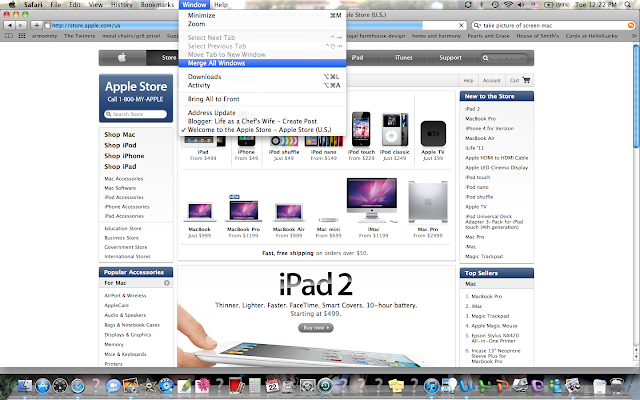Click the Time Machine icon in menu bar
The height and width of the screenshot is (400, 640).
point(495,4)
